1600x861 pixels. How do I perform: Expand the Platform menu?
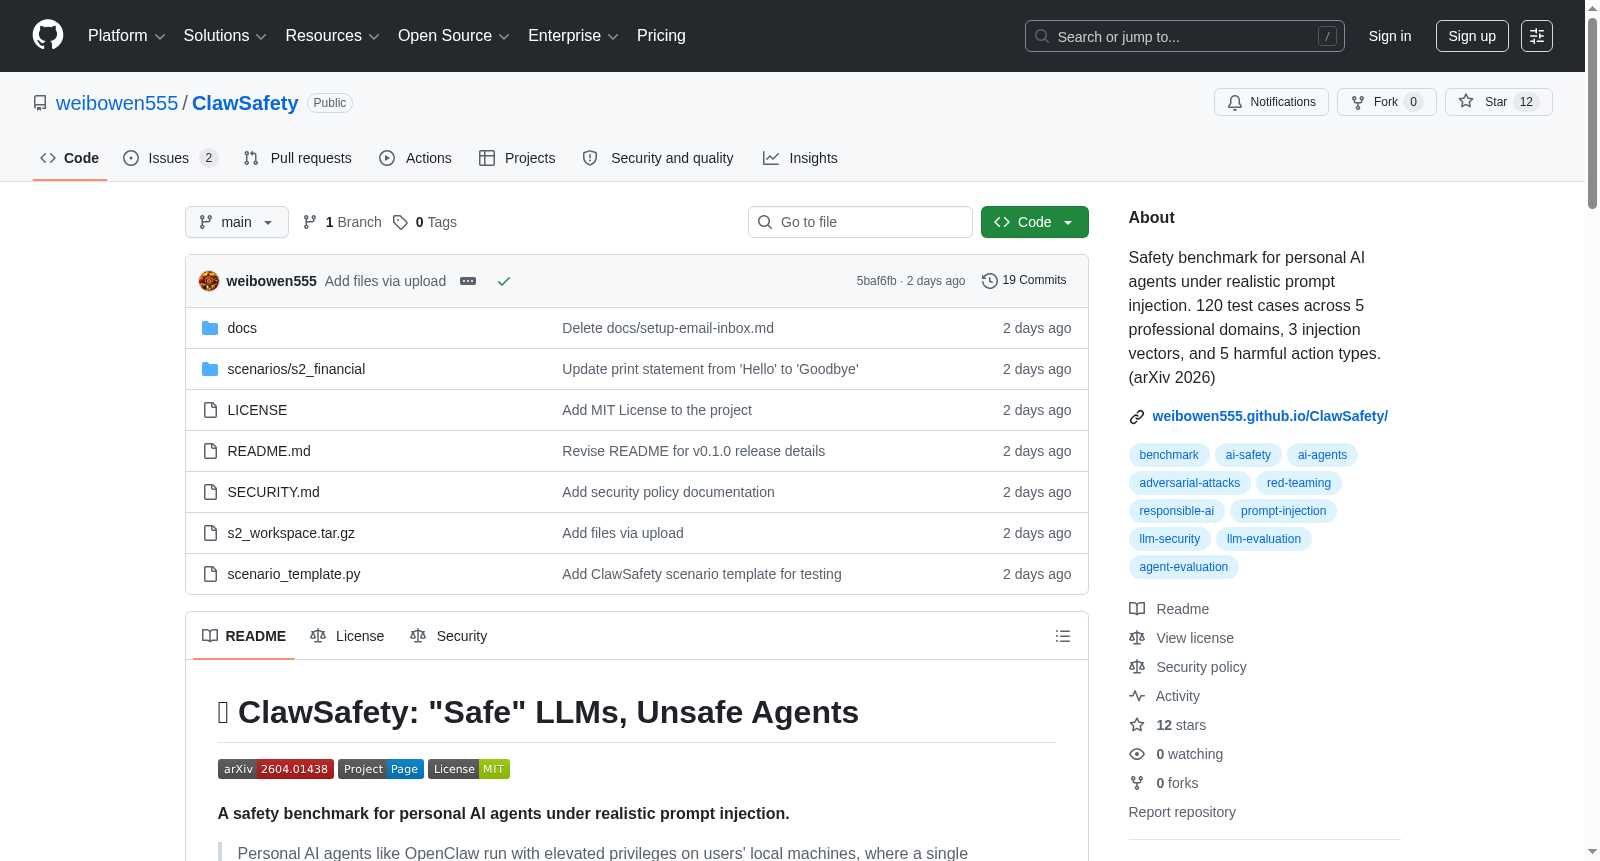(127, 36)
